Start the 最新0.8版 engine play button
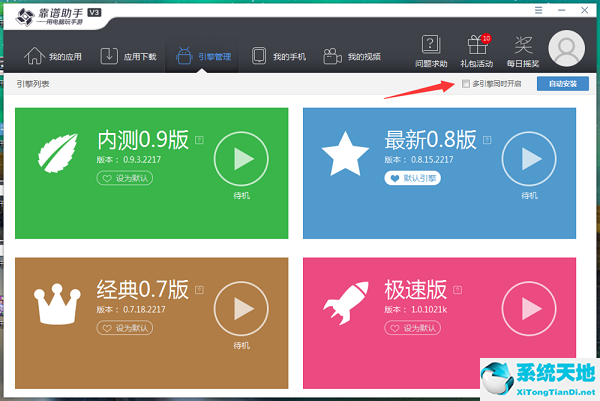 529,158
